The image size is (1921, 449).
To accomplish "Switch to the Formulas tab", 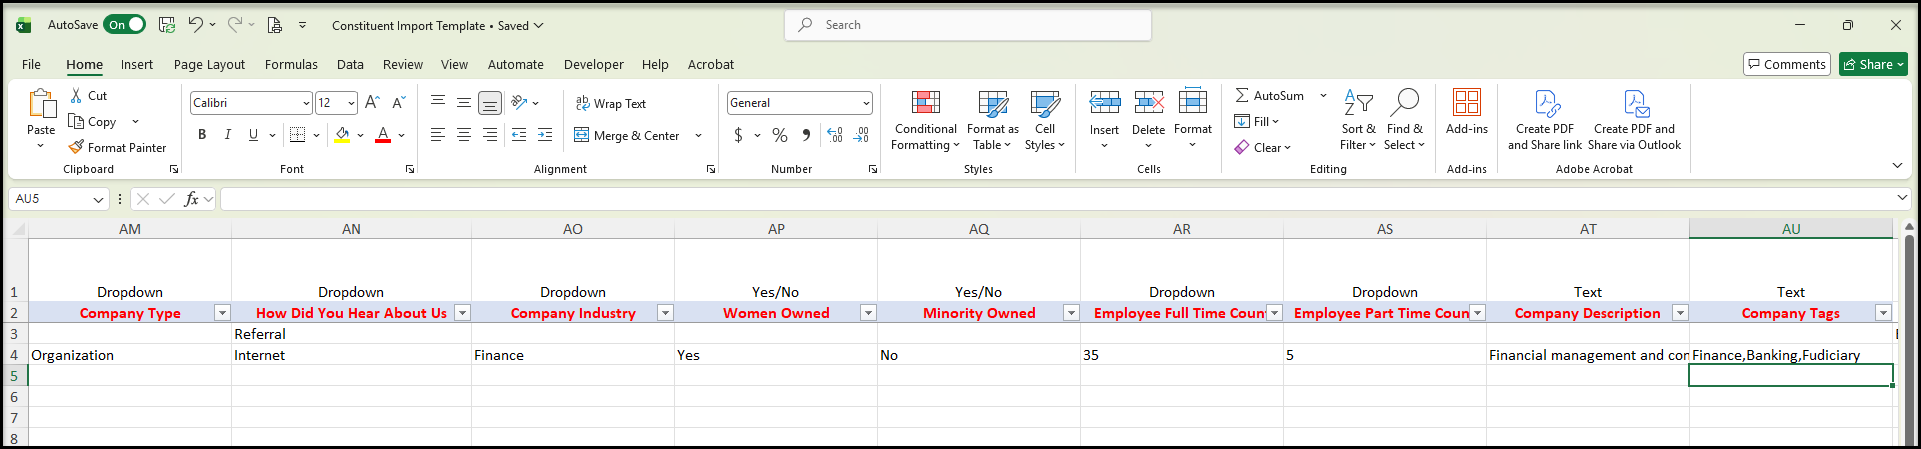I will 291,65.
